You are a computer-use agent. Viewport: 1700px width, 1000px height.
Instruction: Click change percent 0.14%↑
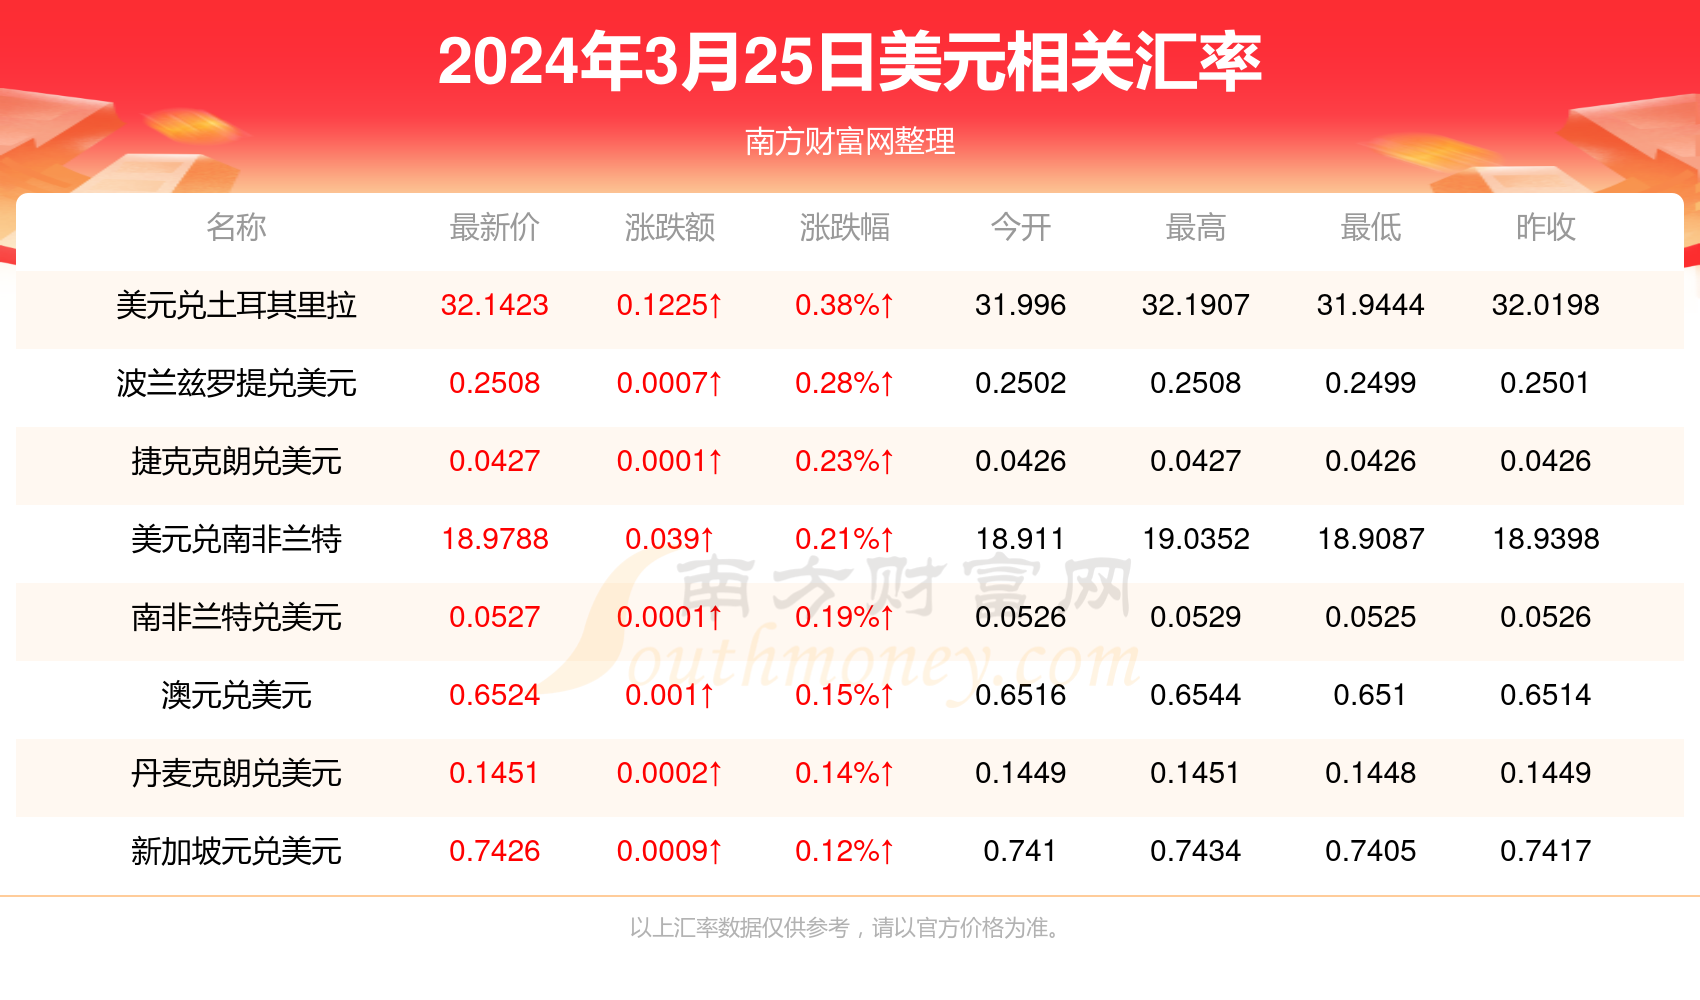point(844,773)
